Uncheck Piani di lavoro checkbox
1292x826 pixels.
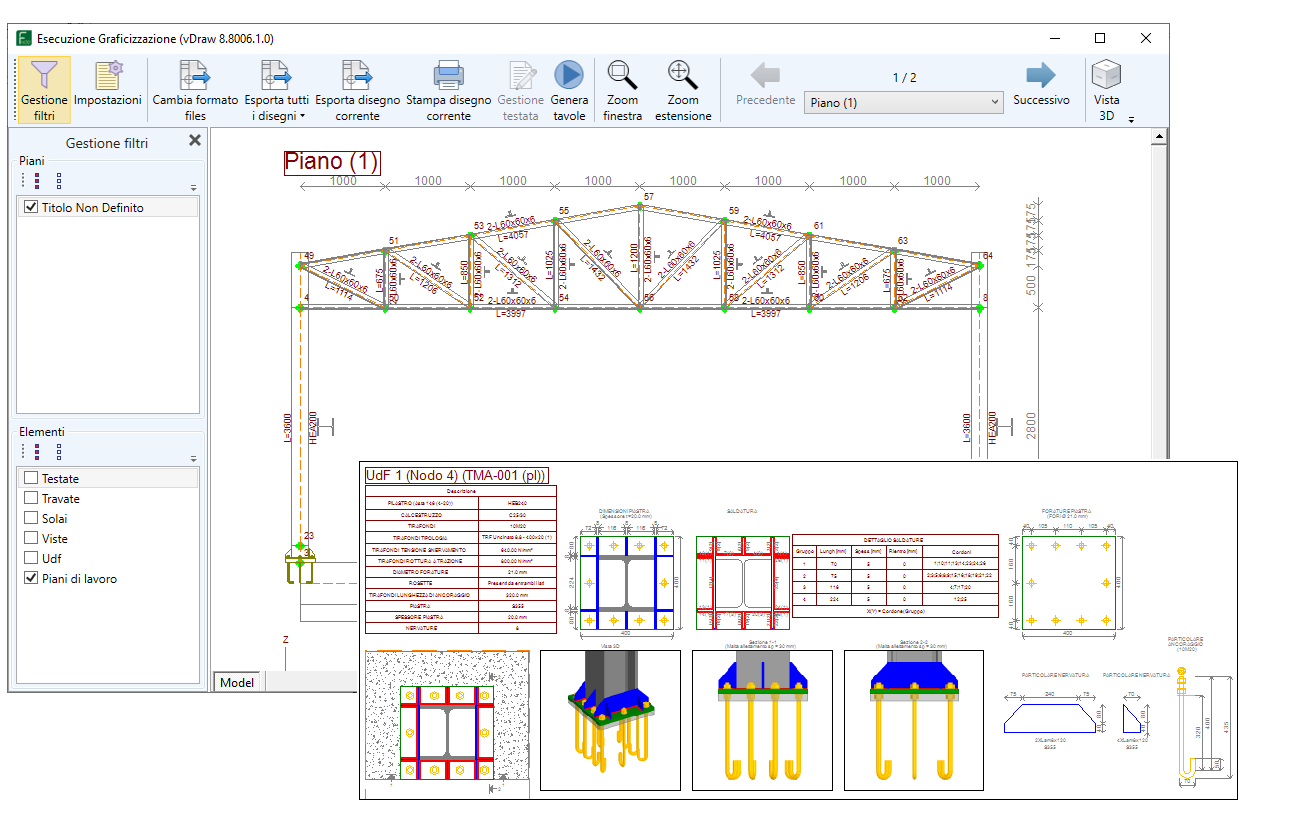click(x=31, y=578)
